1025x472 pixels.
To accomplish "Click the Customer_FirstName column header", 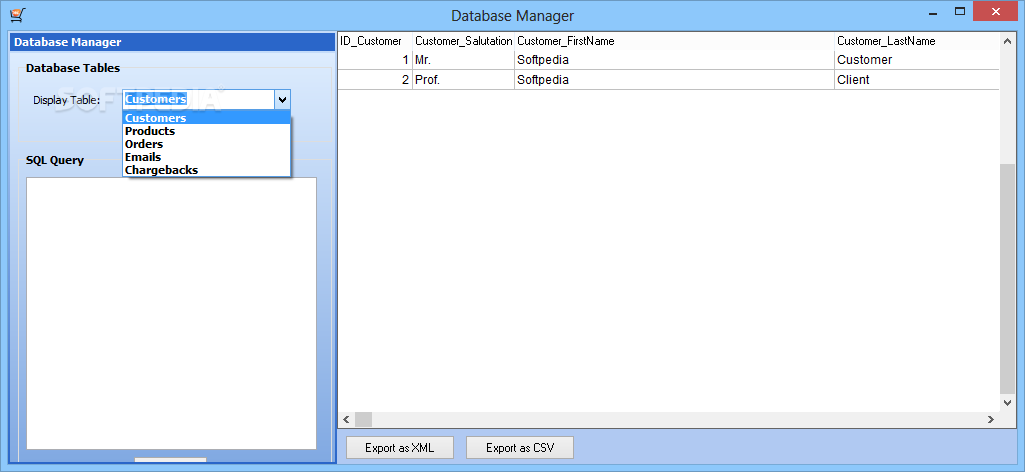I will (675, 41).
